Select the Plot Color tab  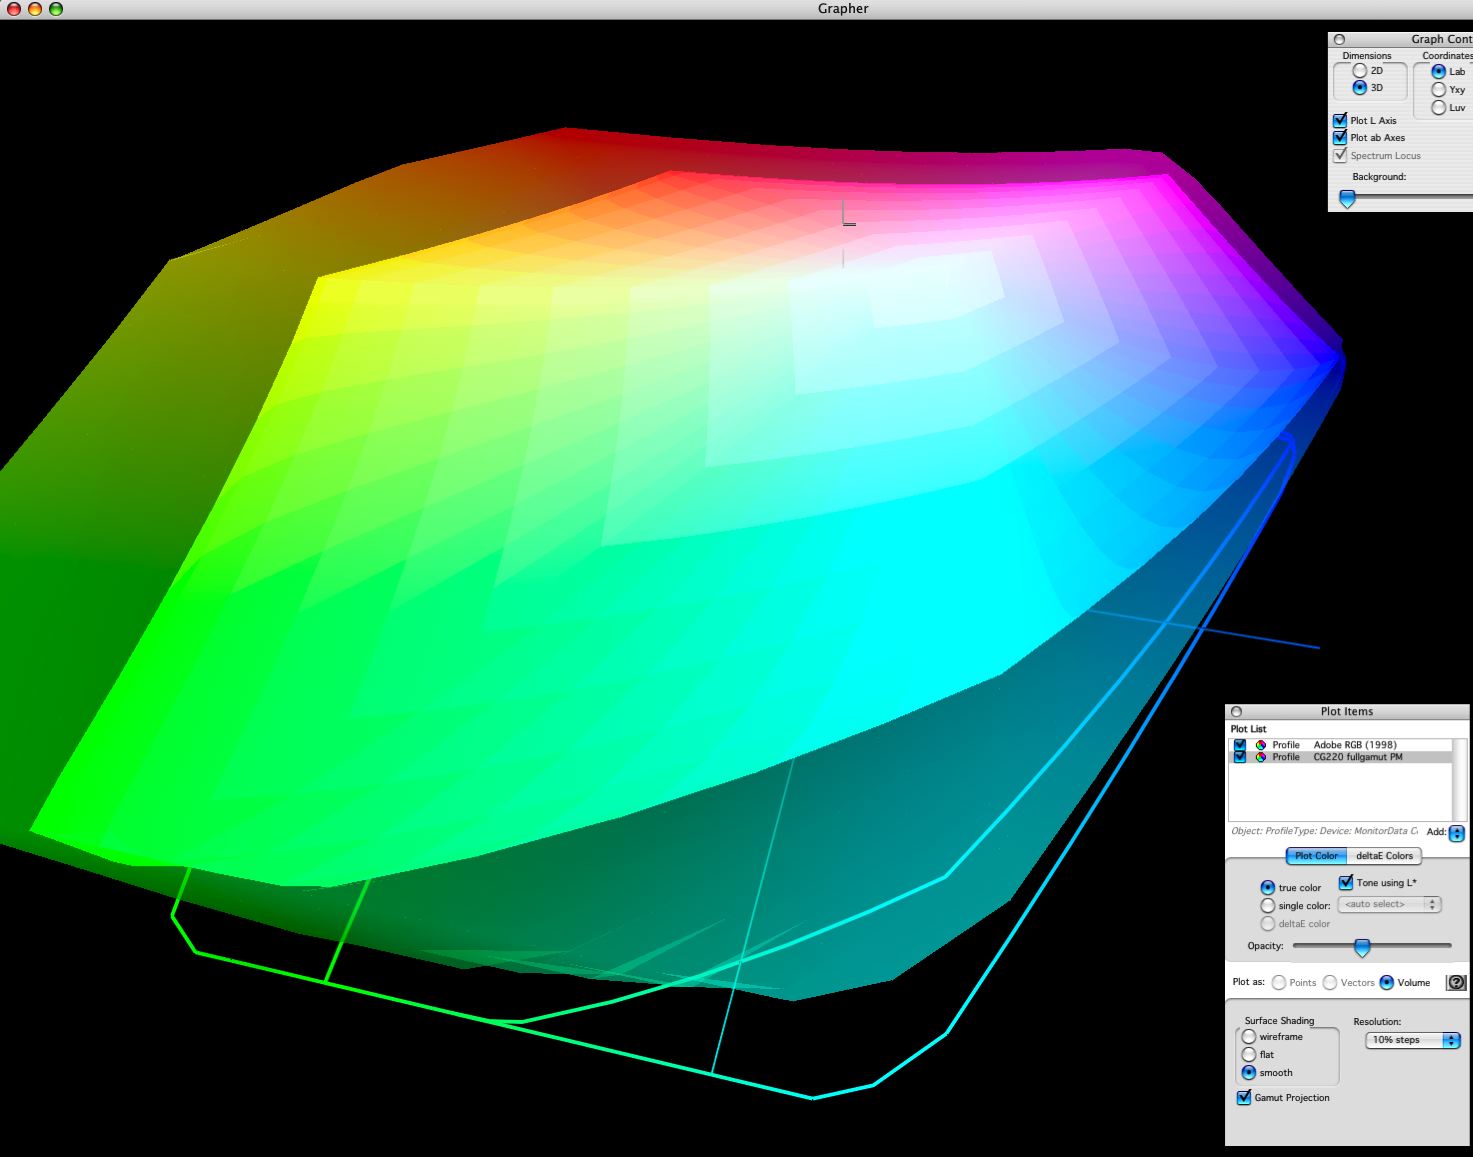pos(1316,856)
